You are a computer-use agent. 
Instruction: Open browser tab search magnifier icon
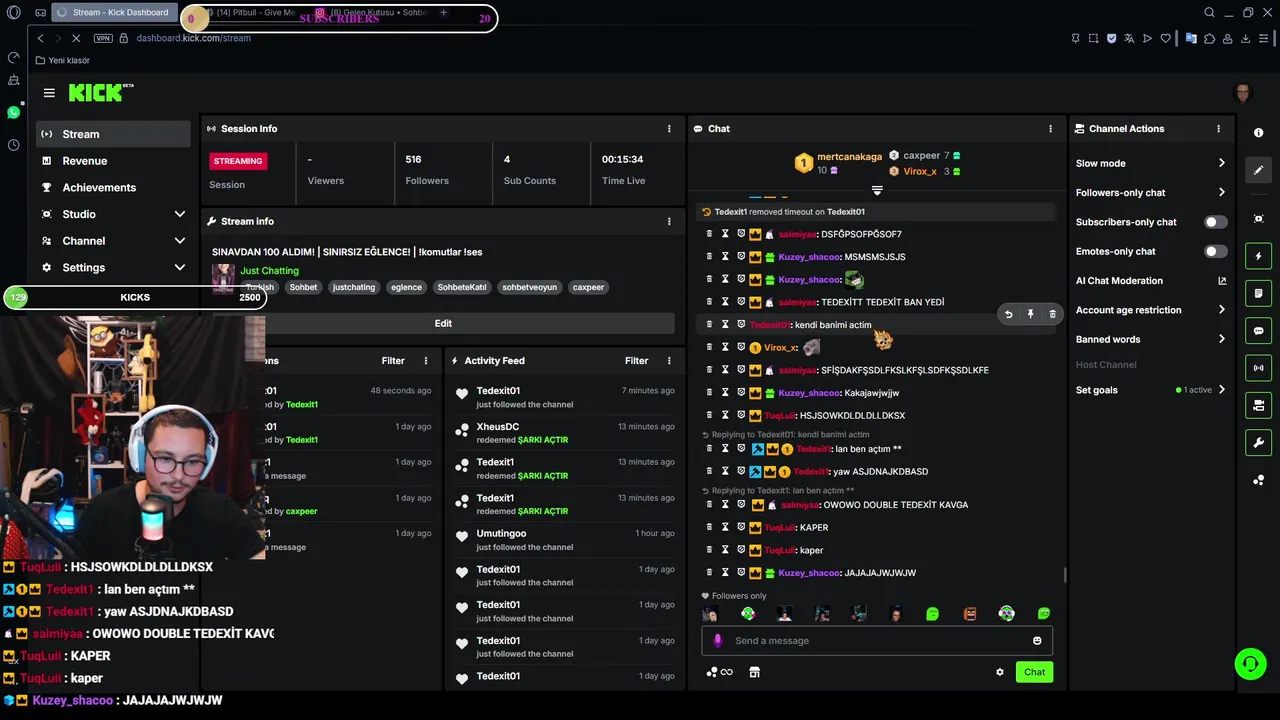click(1209, 13)
